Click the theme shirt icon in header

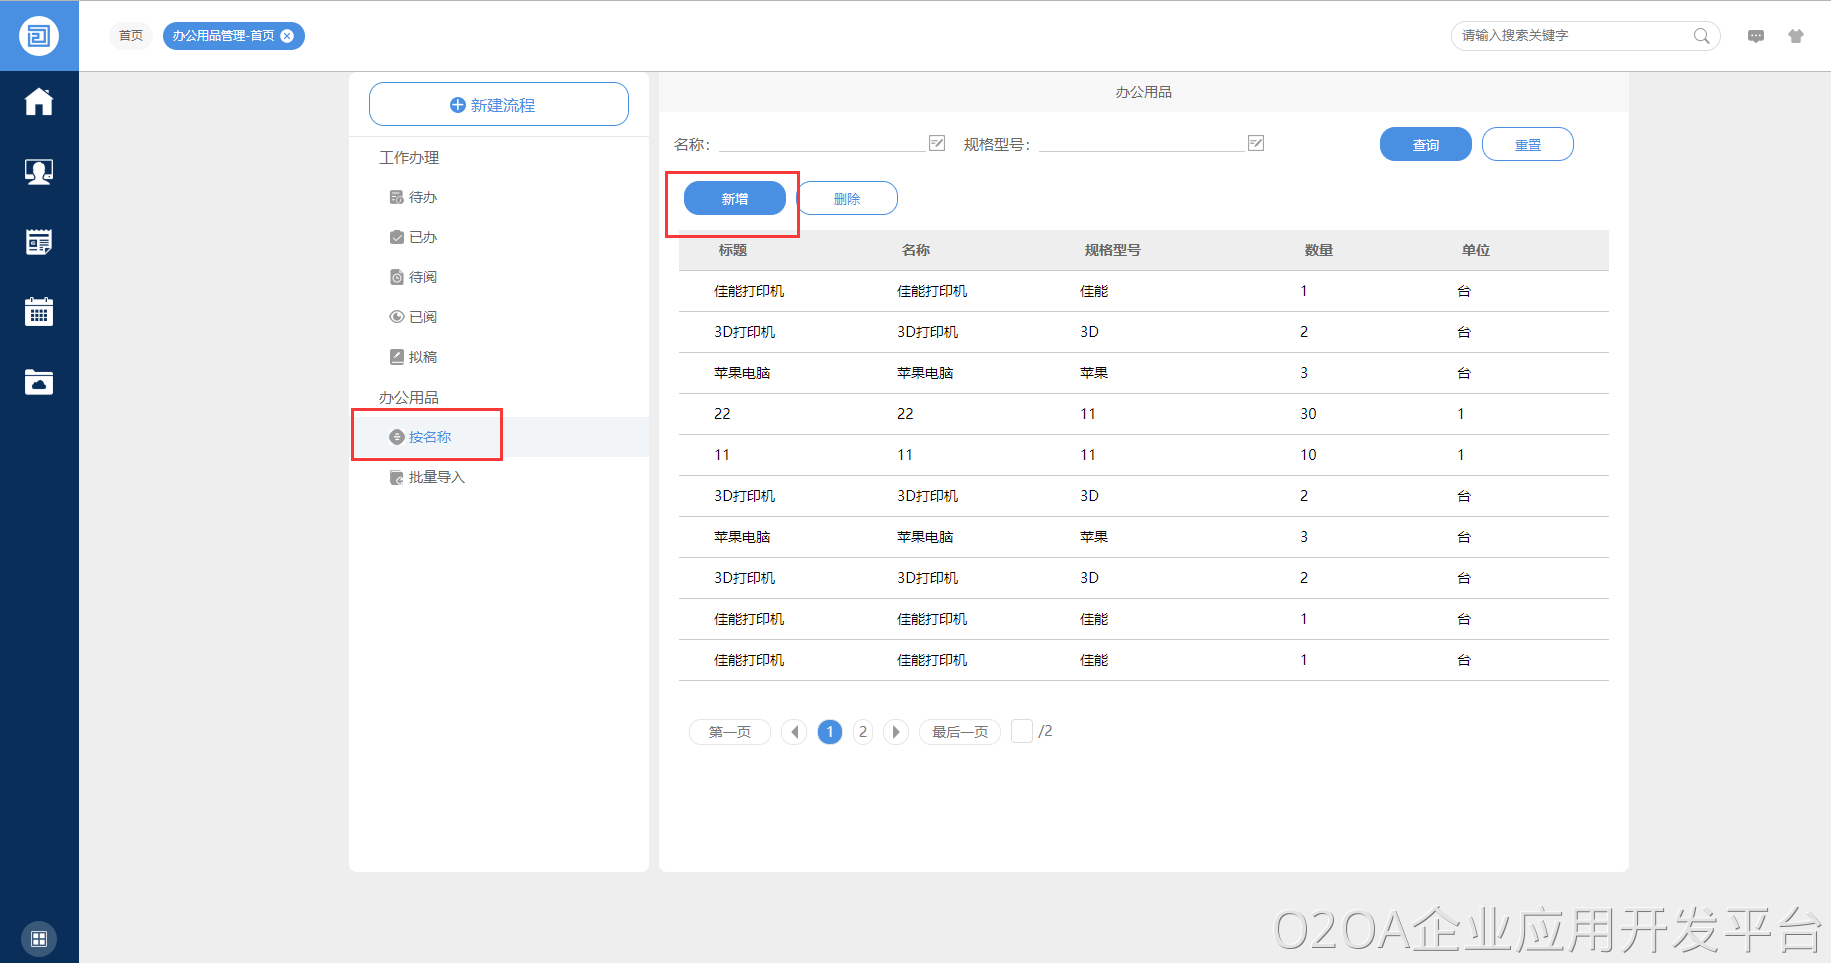click(x=1795, y=36)
